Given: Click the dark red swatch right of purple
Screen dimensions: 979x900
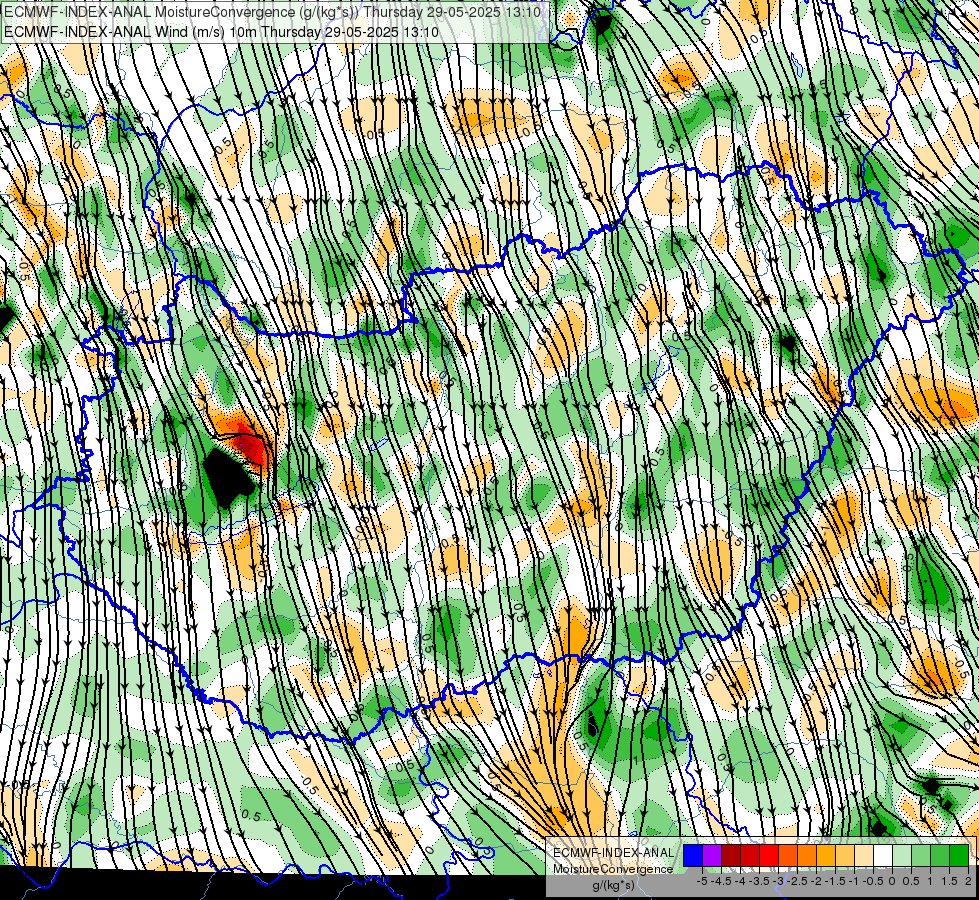Looking at the screenshot, I should [x=731, y=855].
